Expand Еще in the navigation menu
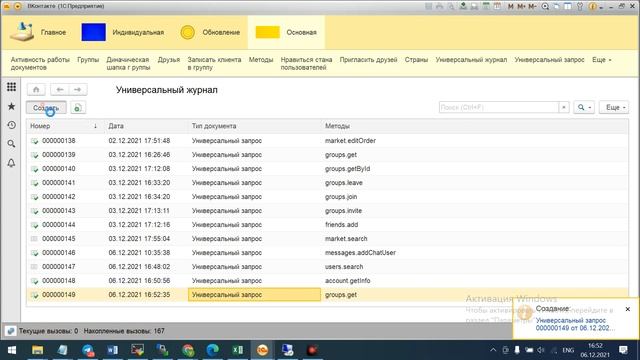 602,60
